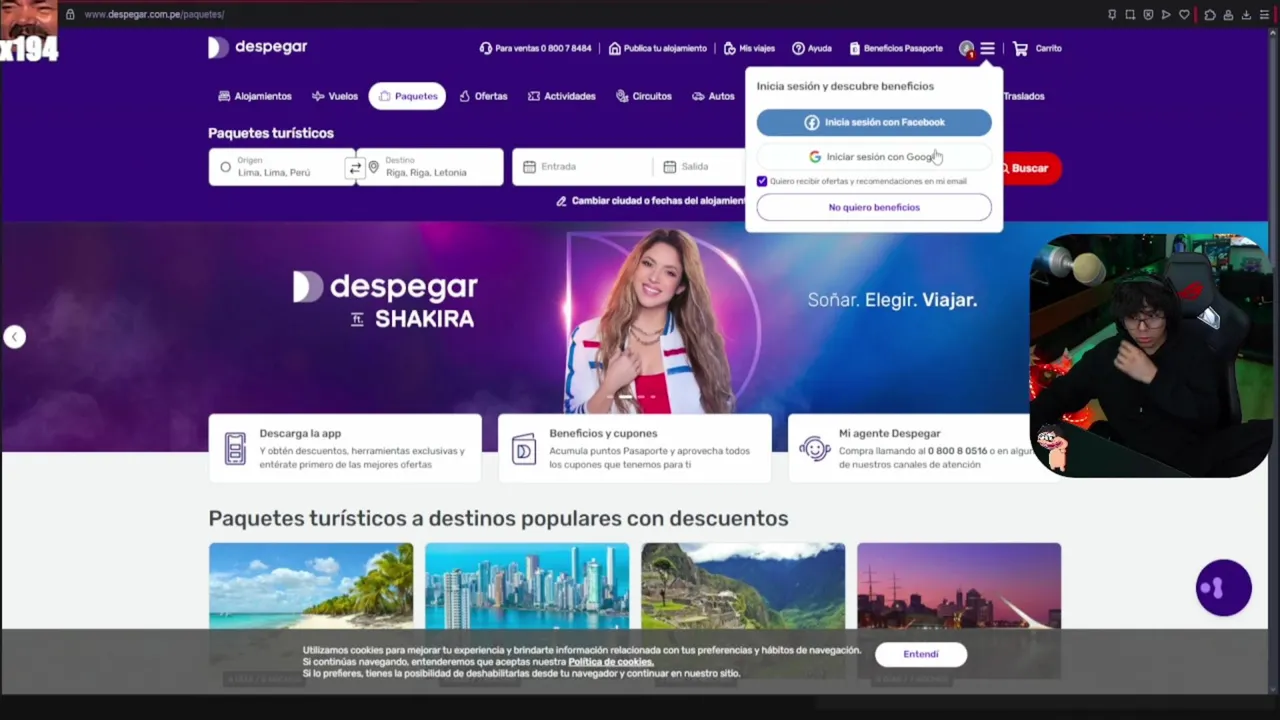Switch to the Actividades tab
The width and height of the screenshot is (1280, 720).
click(x=562, y=96)
